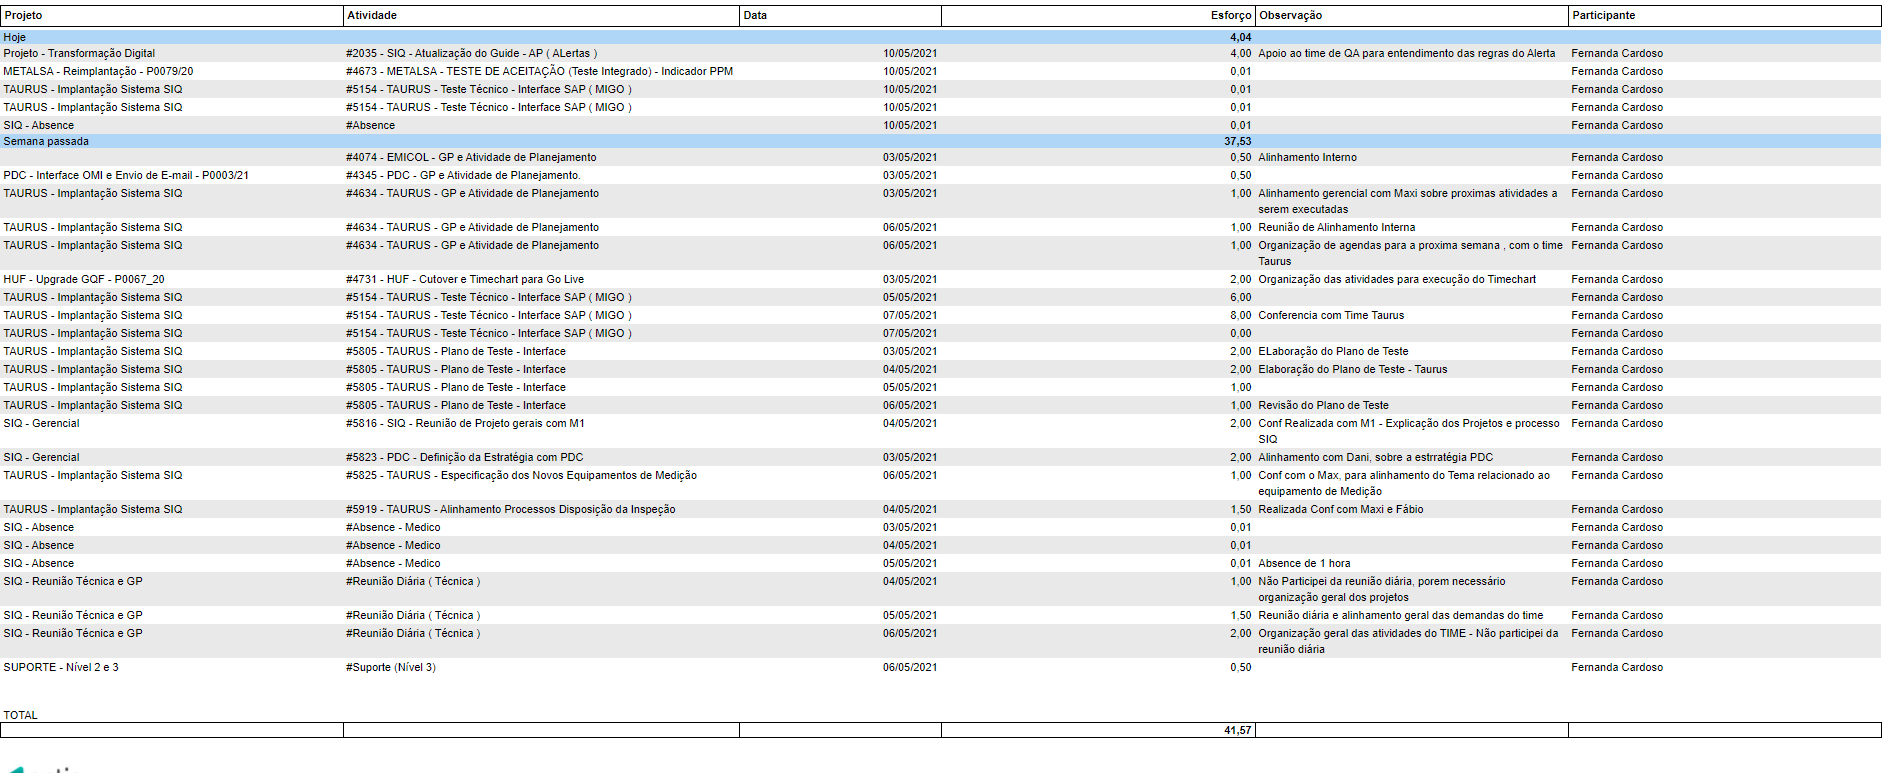Select the HUF Upgrade GQF P0067_20 project
This screenshot has height=773, width=1903.
[84, 280]
